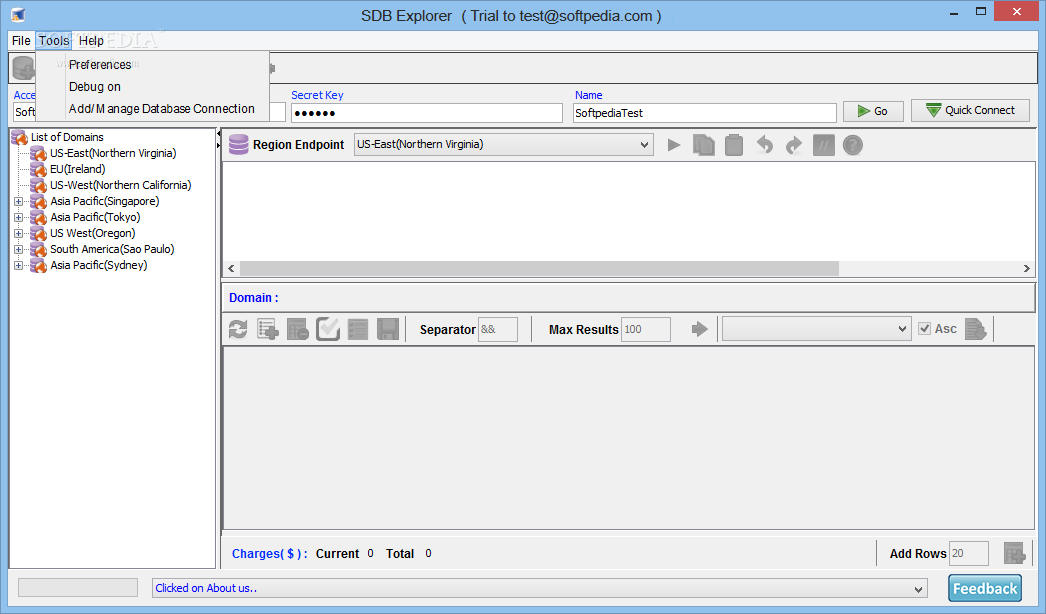Click the Redo arrow icon
The image size is (1046, 614).
pos(794,145)
